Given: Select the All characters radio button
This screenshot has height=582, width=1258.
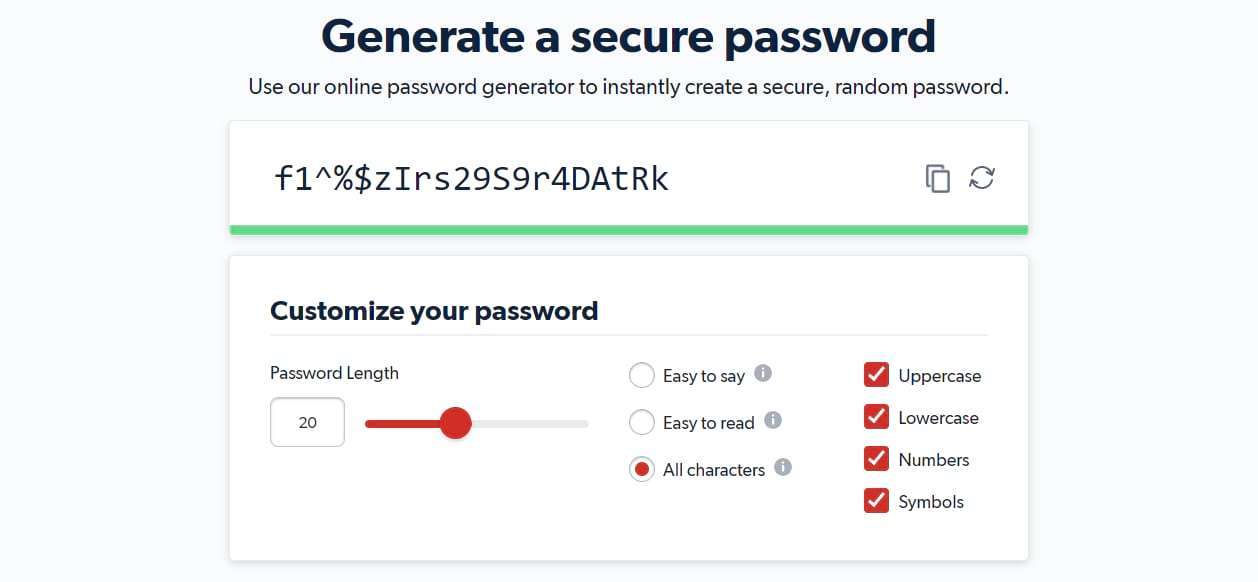Looking at the screenshot, I should pyautogui.click(x=642, y=469).
